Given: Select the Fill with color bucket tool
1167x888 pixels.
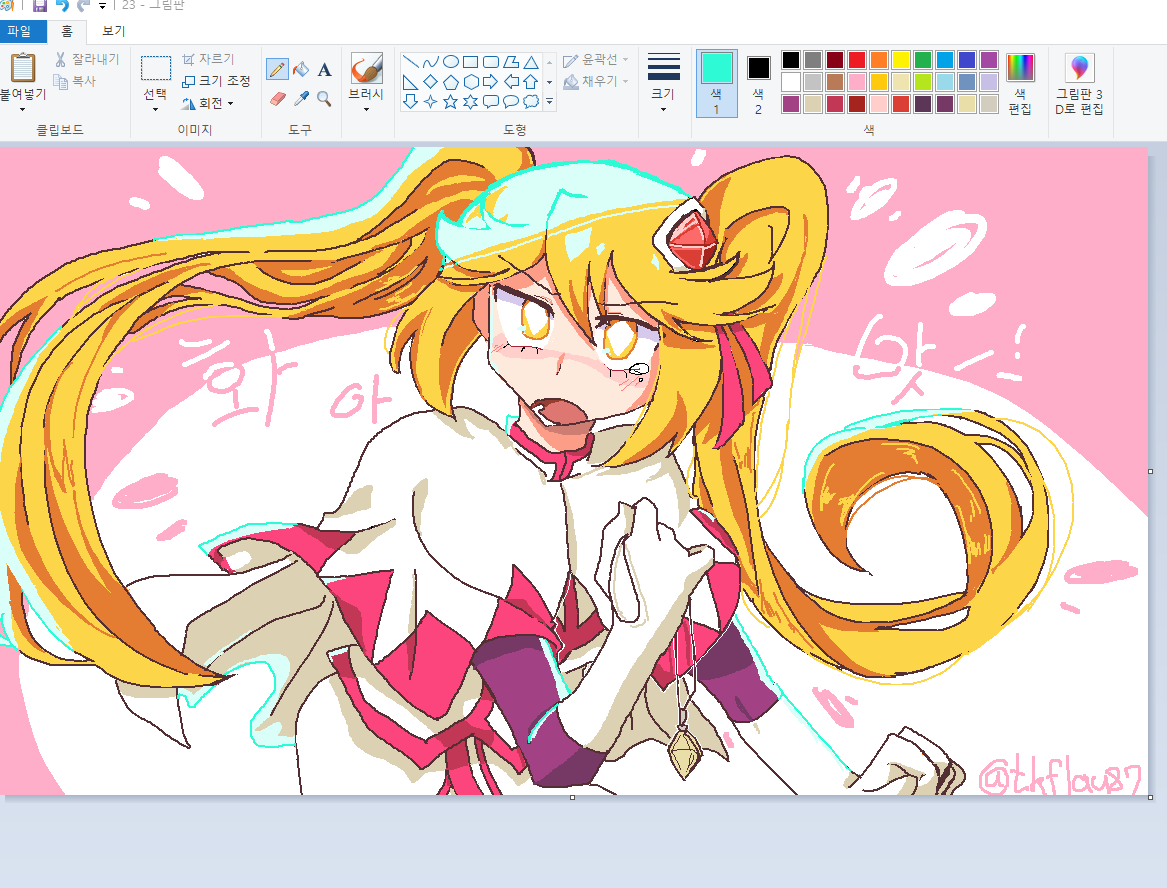Looking at the screenshot, I should 301,70.
